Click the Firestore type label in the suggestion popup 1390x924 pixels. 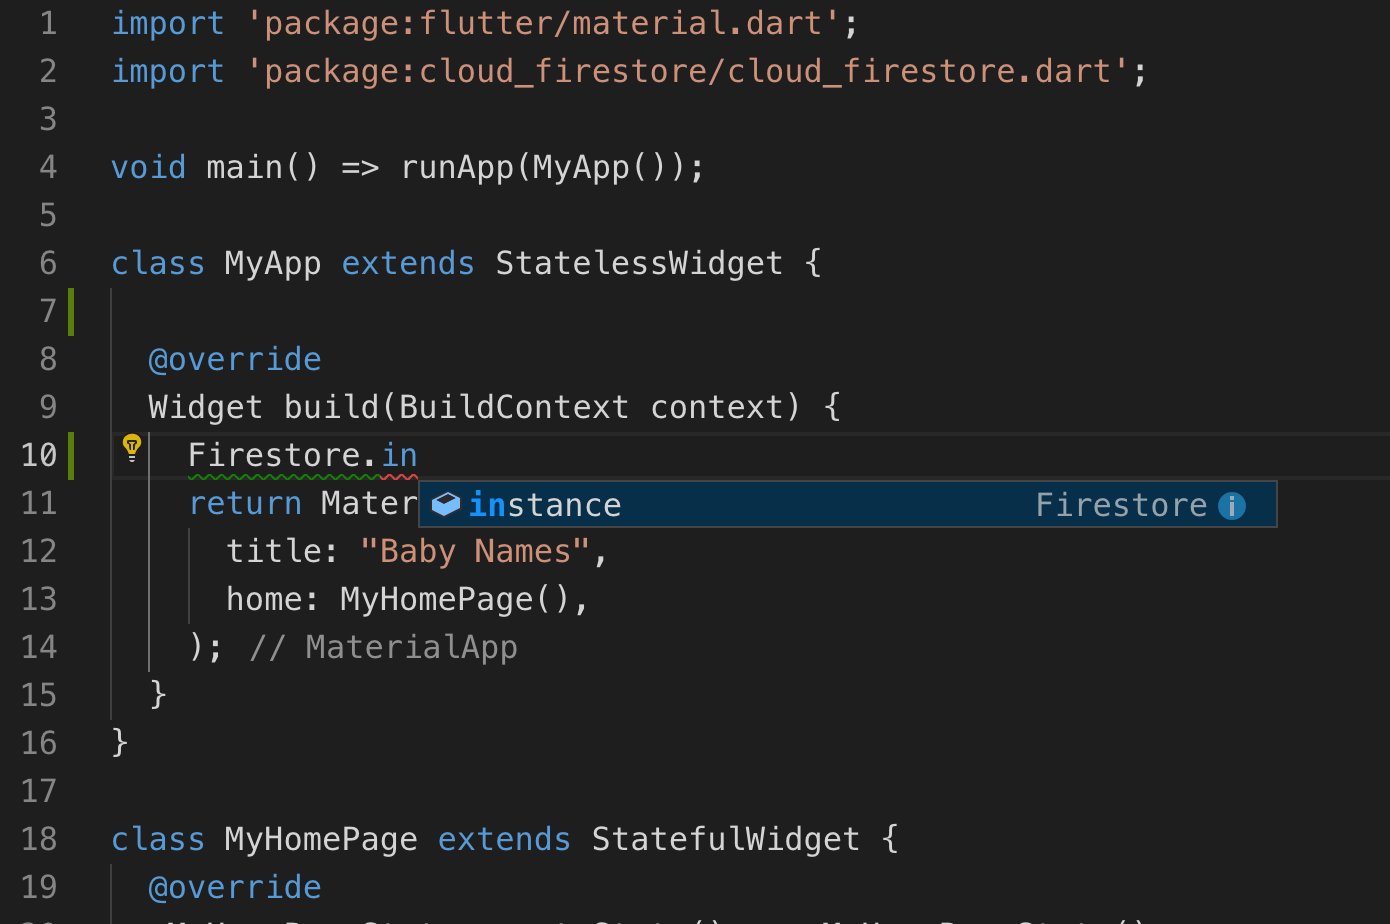coord(1121,504)
